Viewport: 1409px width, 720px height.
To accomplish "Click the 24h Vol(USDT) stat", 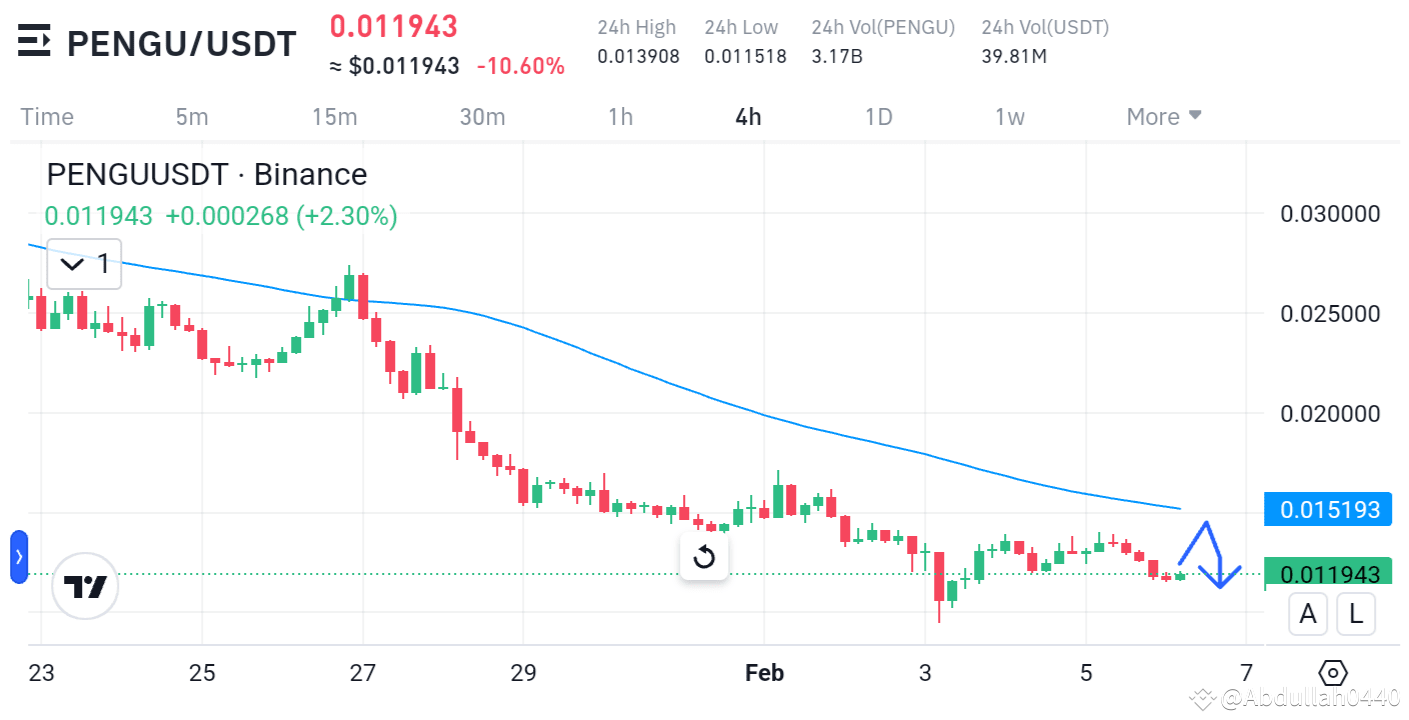I will 1044,41.
